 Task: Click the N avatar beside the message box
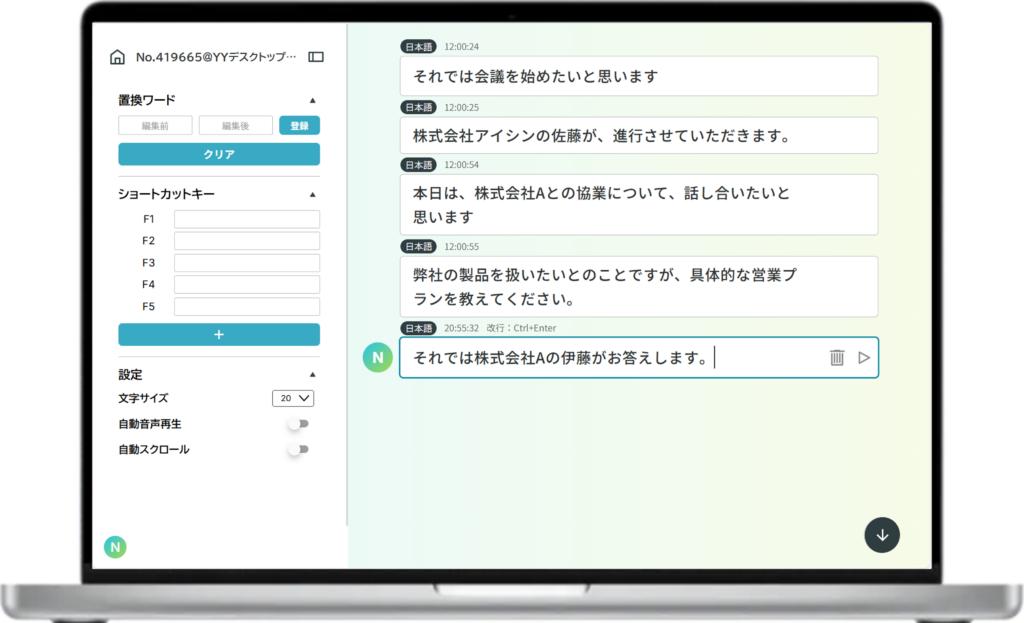tap(377, 357)
